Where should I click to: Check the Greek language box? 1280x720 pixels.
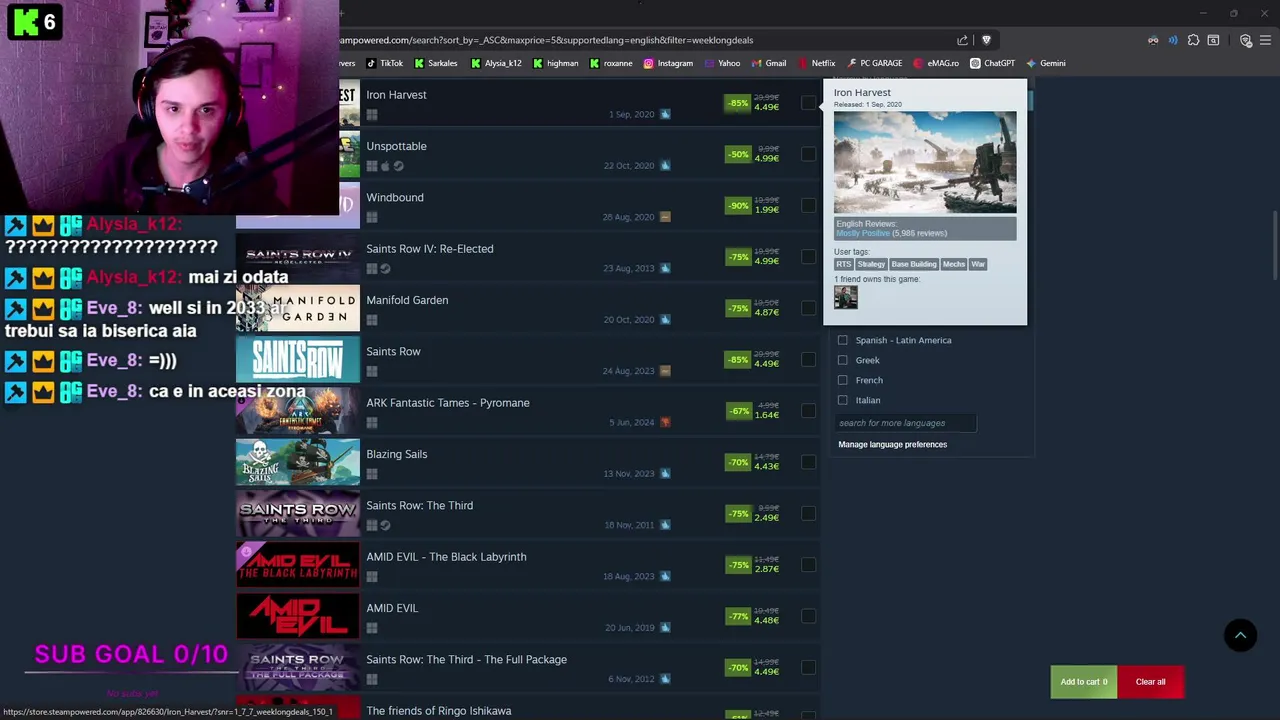843,360
